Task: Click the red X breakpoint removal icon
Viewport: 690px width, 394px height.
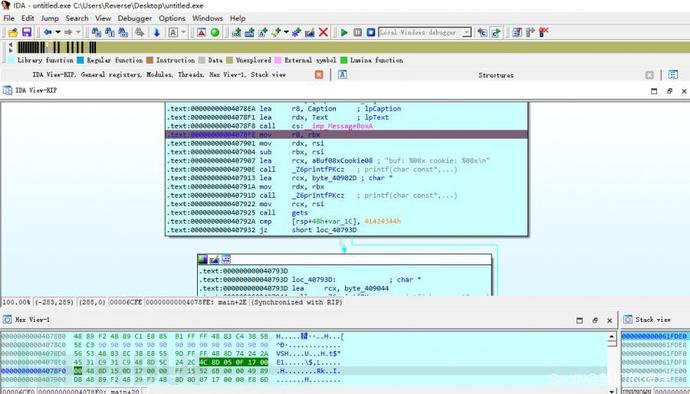Action: pyautogui.click(x=543, y=32)
